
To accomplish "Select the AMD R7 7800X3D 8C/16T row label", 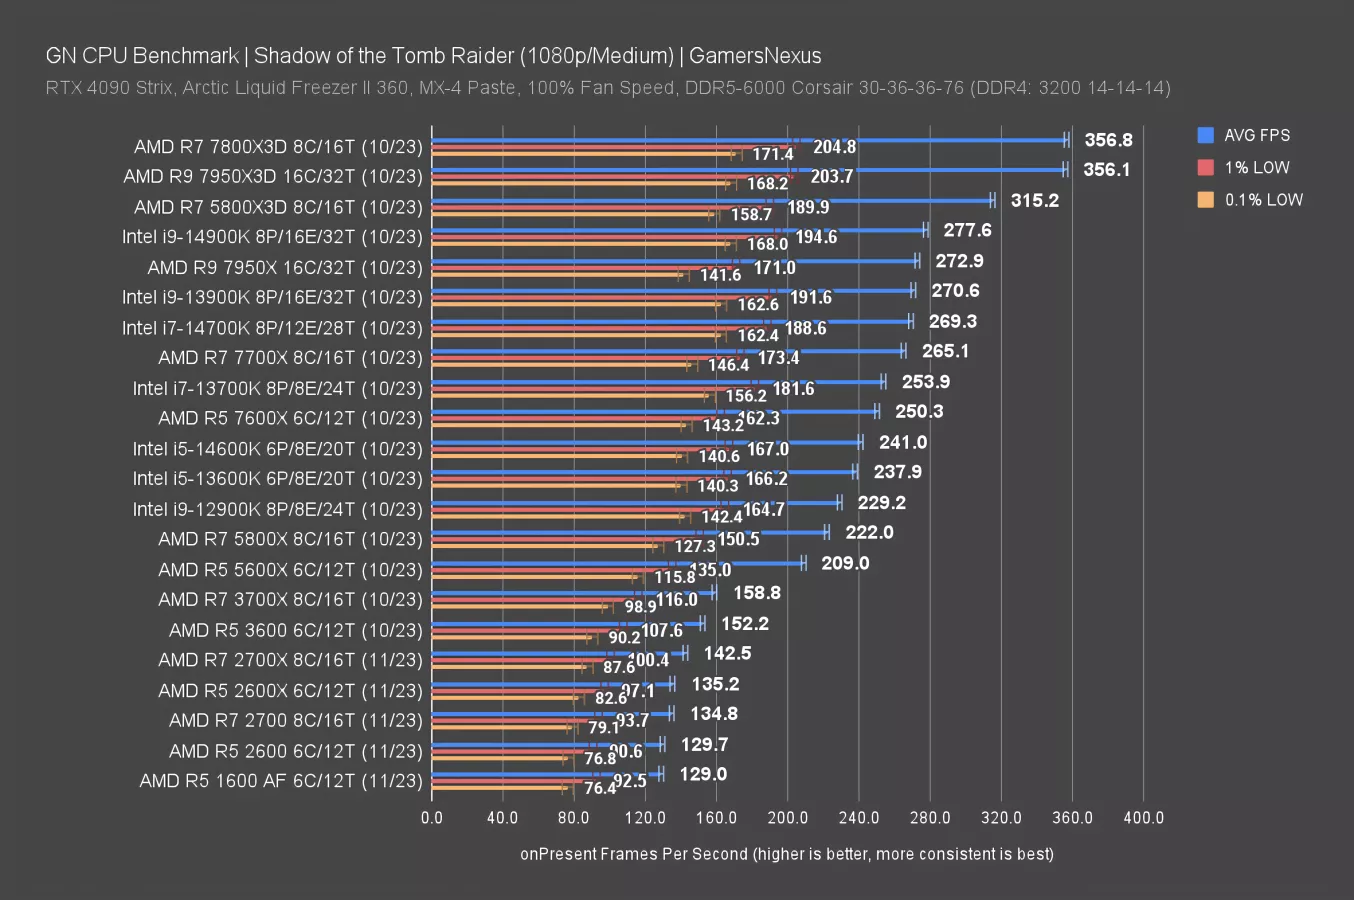I will pos(278,147).
